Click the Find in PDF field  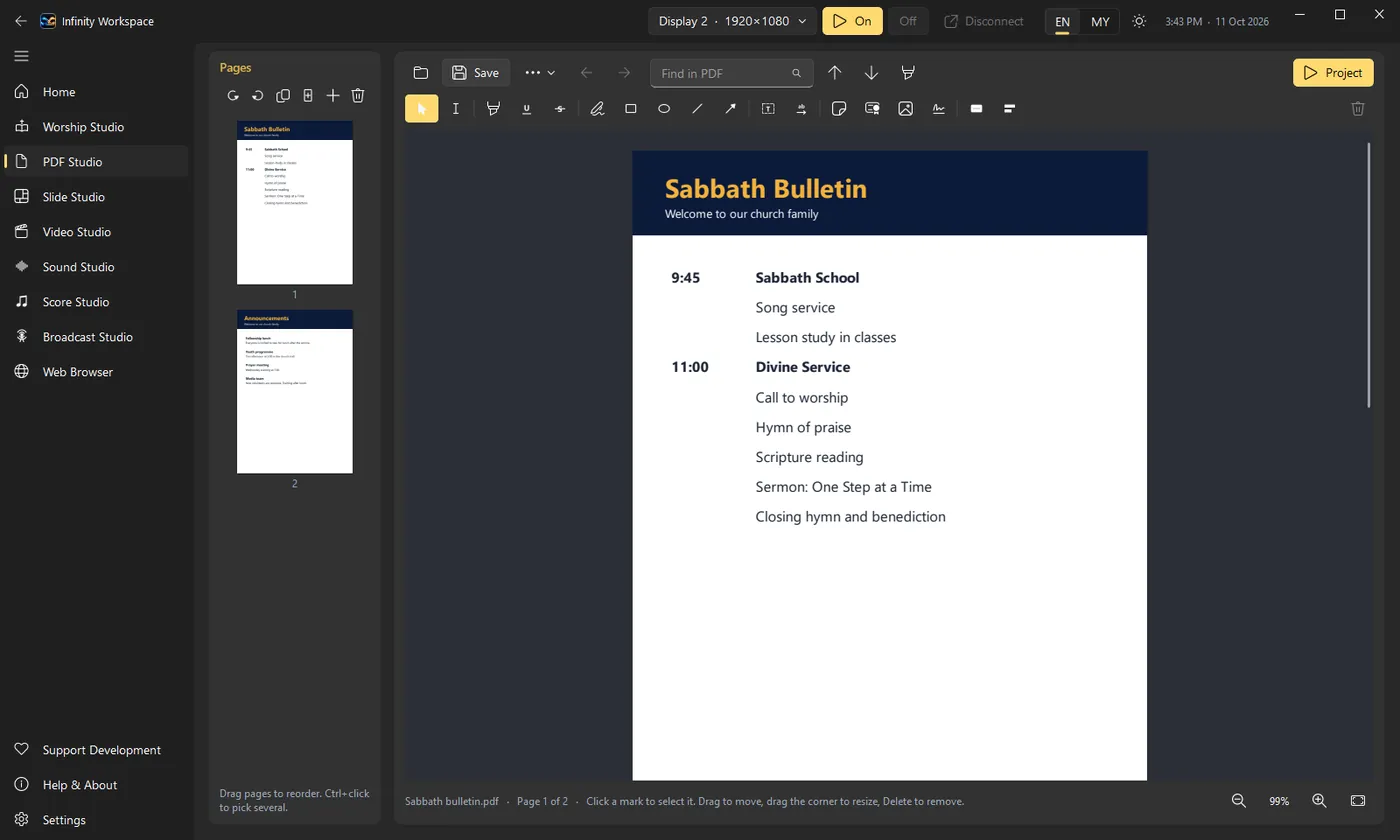pos(731,73)
